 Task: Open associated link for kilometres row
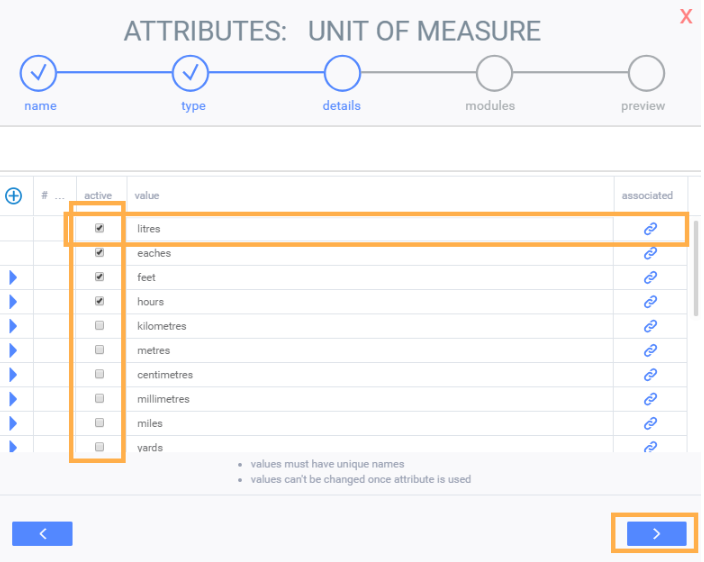pos(650,326)
